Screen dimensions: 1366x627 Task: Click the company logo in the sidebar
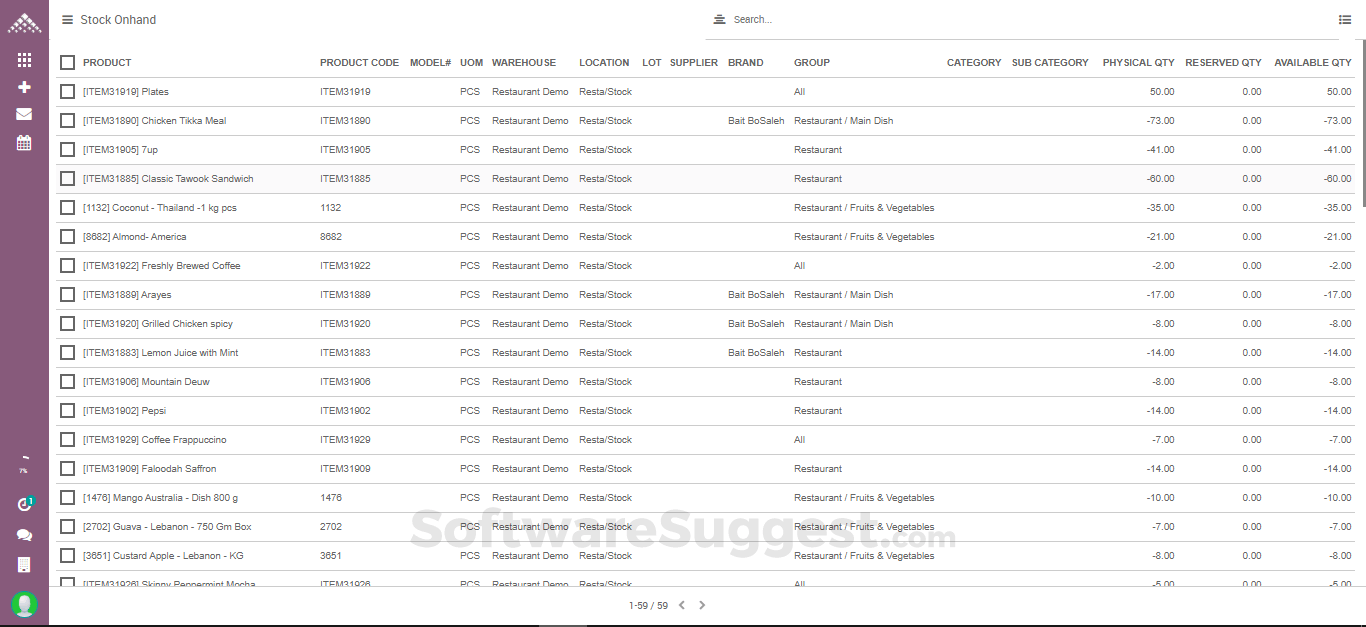[24, 22]
